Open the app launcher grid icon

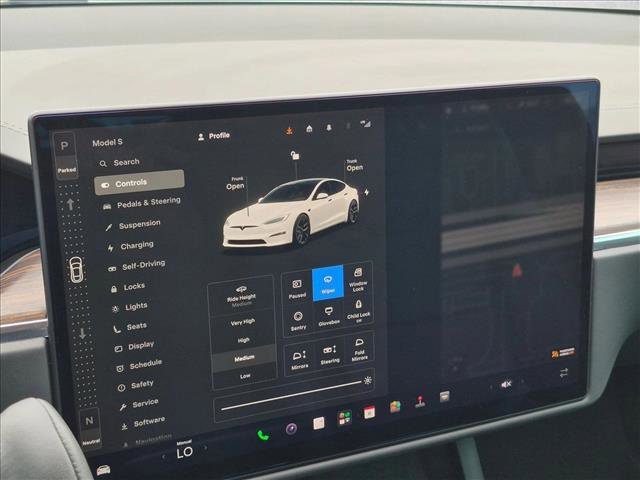(344, 418)
